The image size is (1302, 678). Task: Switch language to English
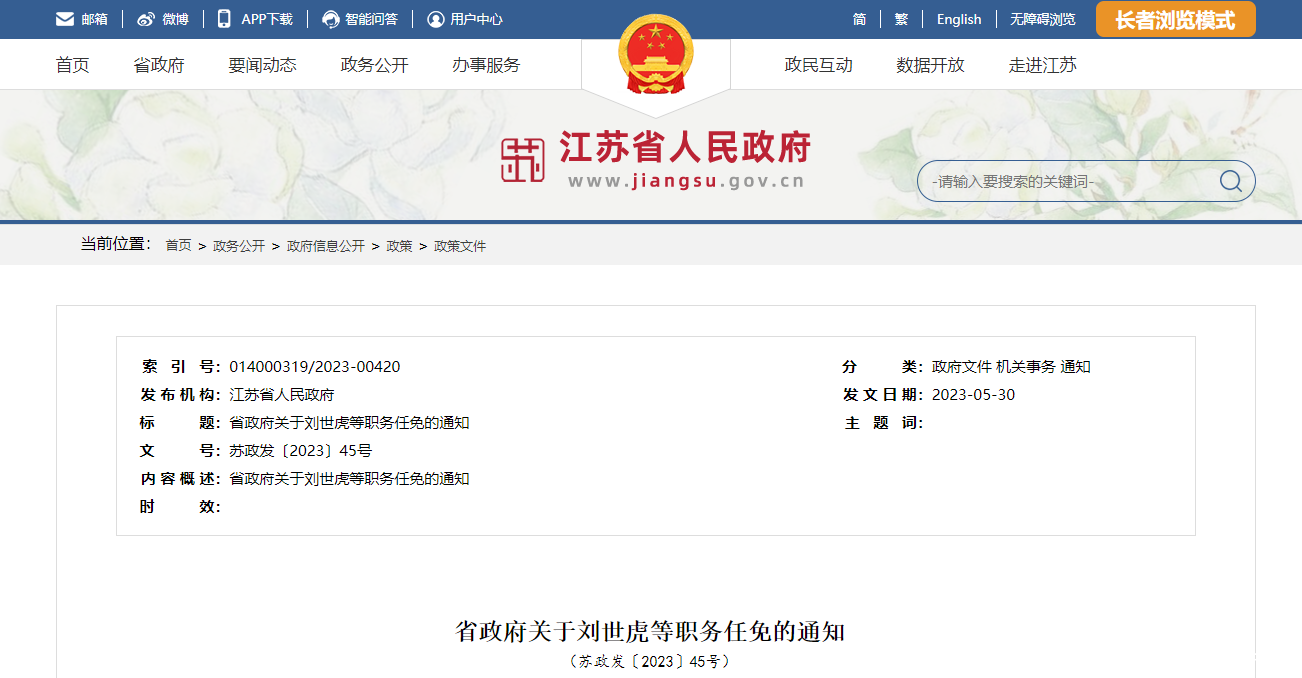958,19
